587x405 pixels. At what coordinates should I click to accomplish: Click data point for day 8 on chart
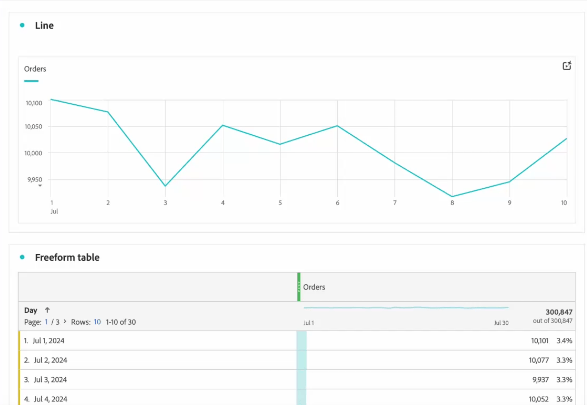(x=452, y=197)
